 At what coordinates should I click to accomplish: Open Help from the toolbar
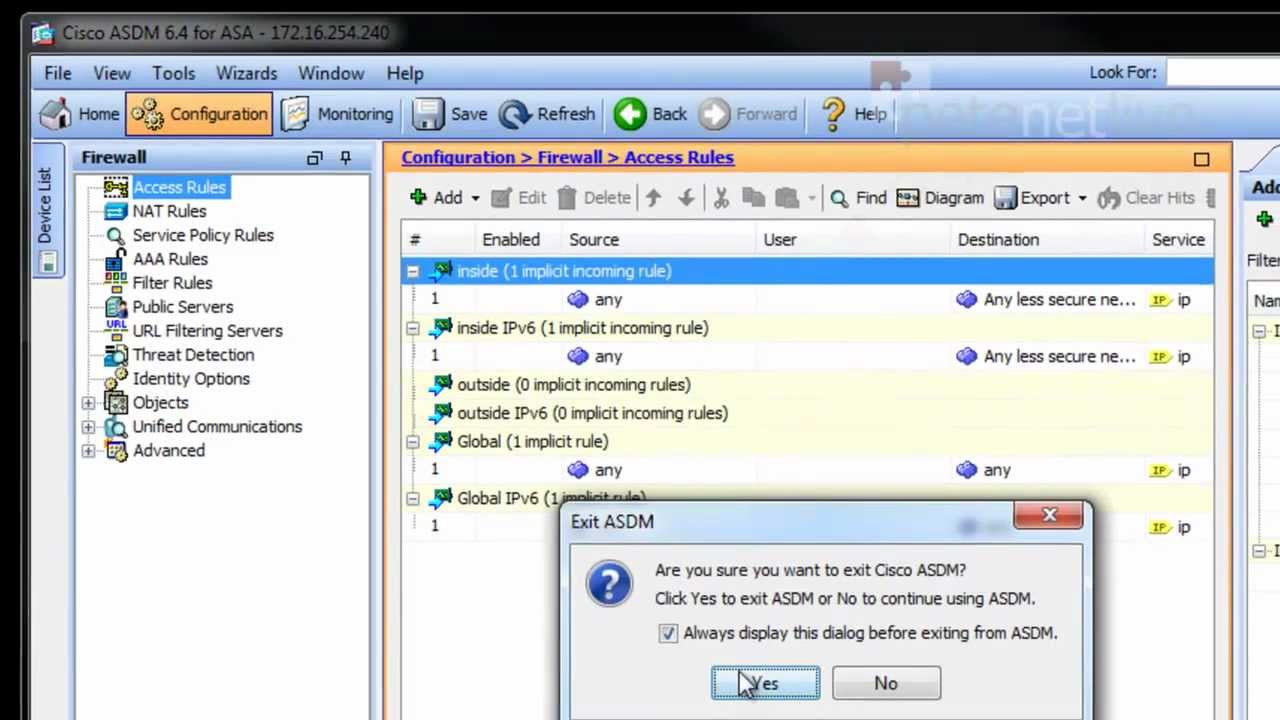pyautogui.click(x=853, y=114)
